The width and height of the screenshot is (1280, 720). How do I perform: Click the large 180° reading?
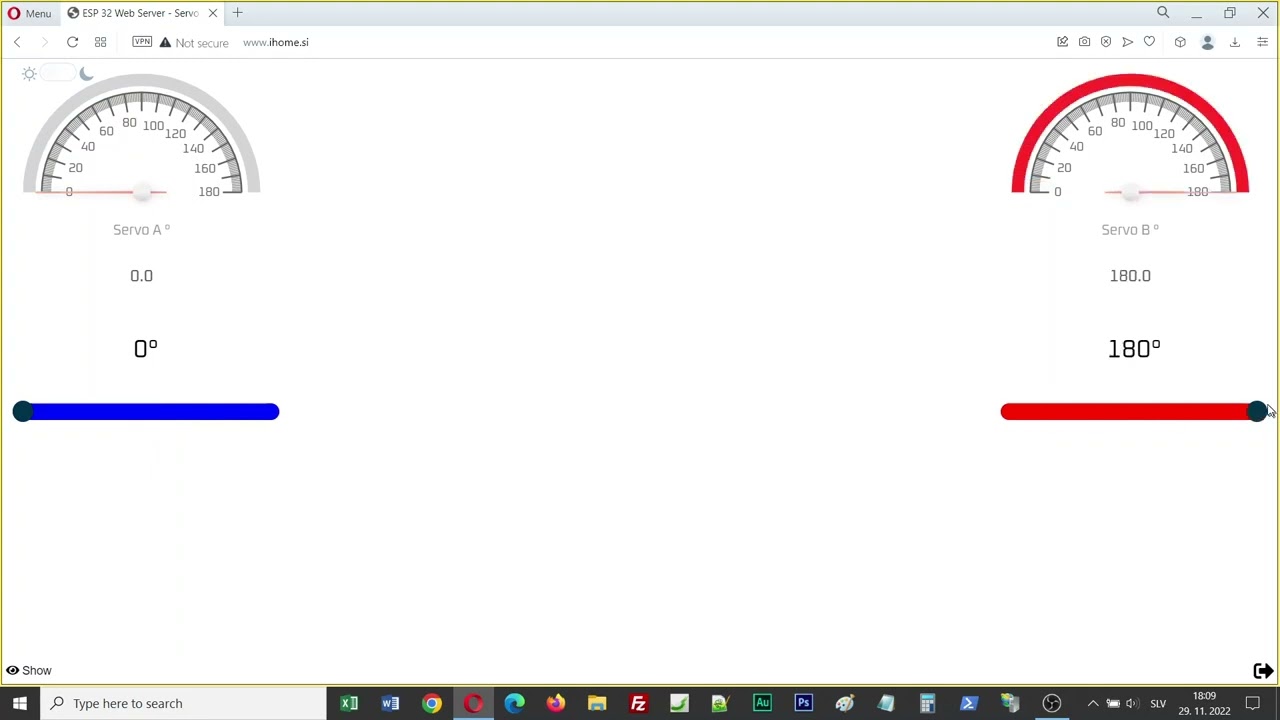pos(1134,348)
